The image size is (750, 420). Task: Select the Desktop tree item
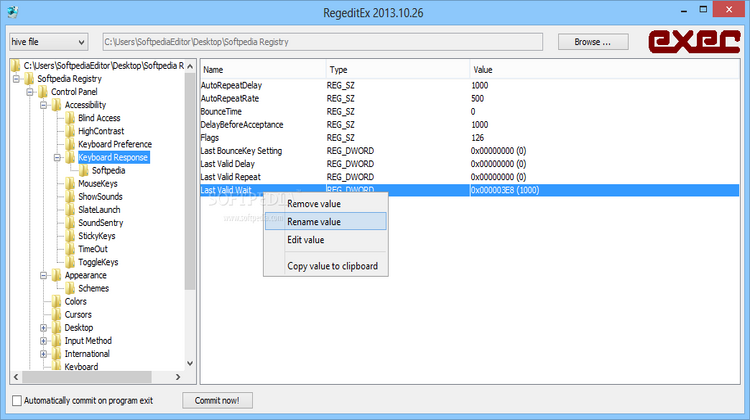(x=79, y=328)
